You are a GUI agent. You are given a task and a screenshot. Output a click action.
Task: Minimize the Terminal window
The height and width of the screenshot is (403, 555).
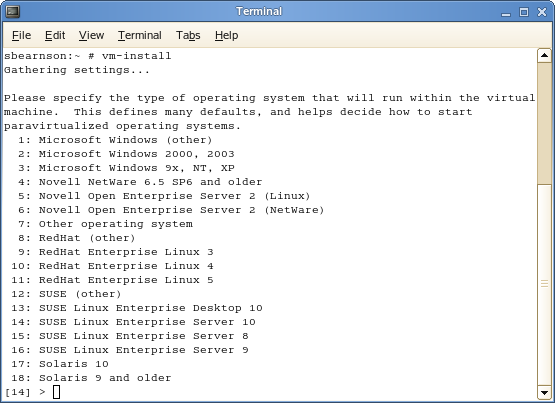(x=506, y=13)
